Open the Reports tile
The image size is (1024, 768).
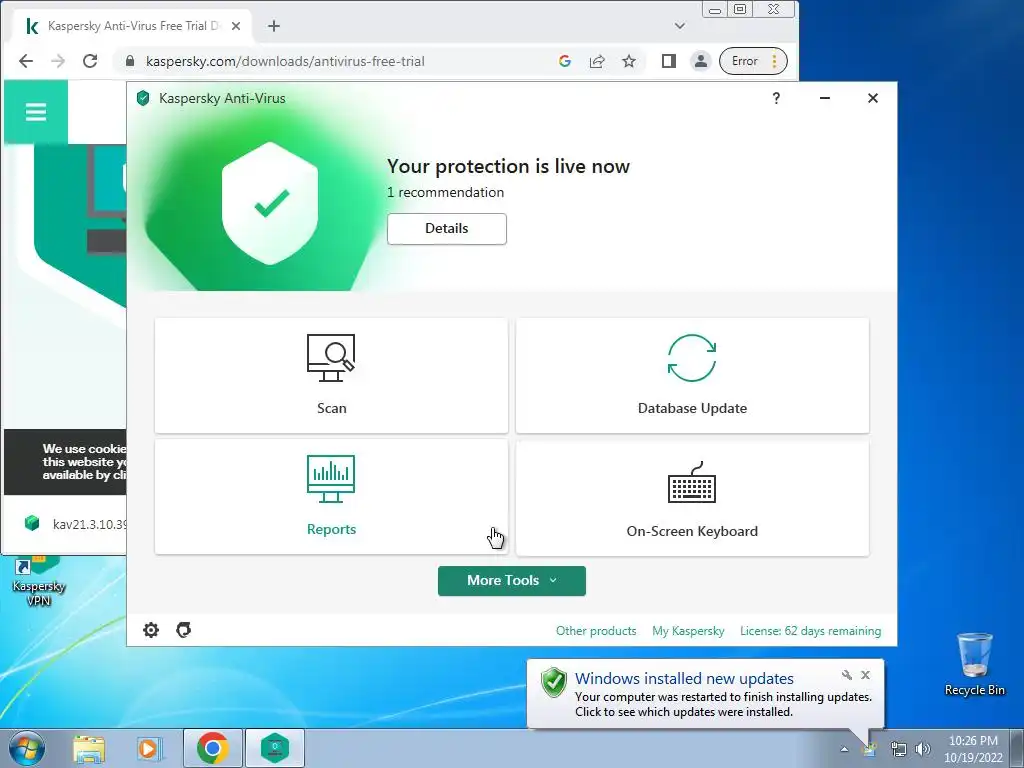pos(331,497)
